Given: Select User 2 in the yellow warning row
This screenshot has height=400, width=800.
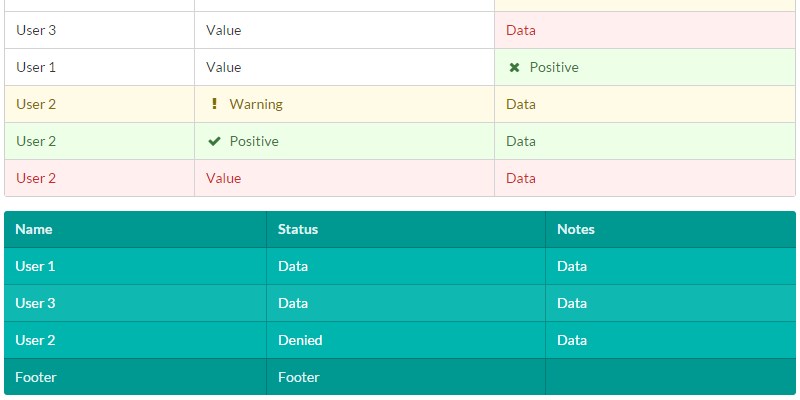Looking at the screenshot, I should (36, 104).
